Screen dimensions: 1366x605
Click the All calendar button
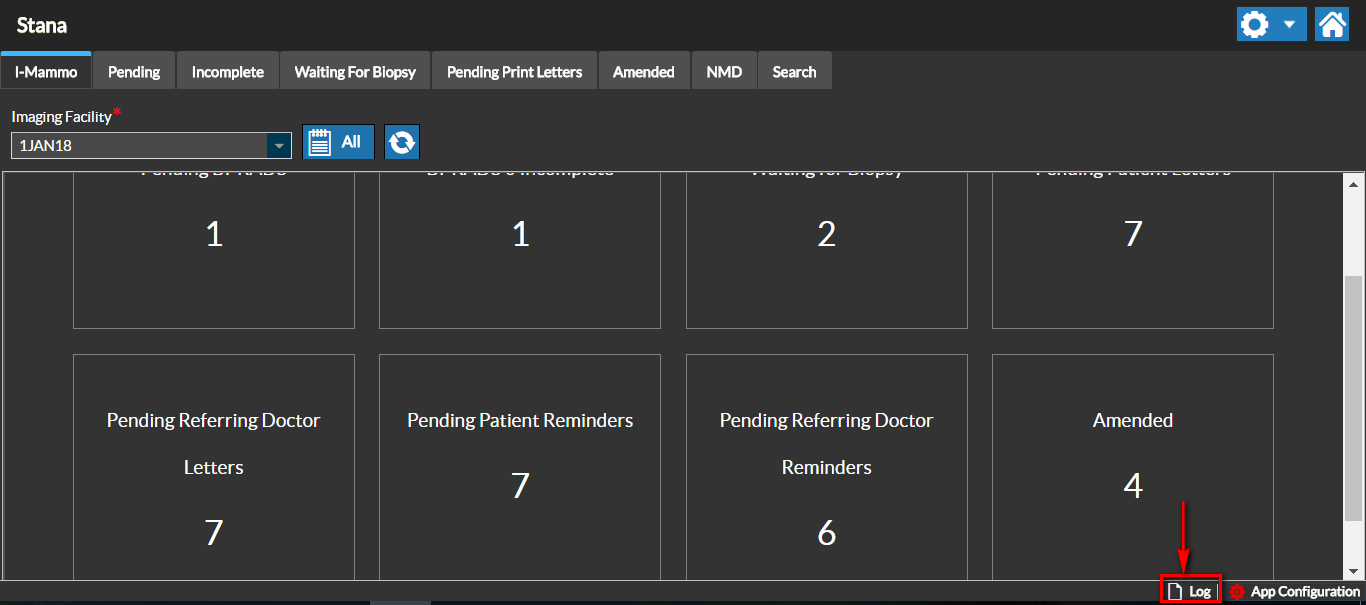click(x=338, y=142)
